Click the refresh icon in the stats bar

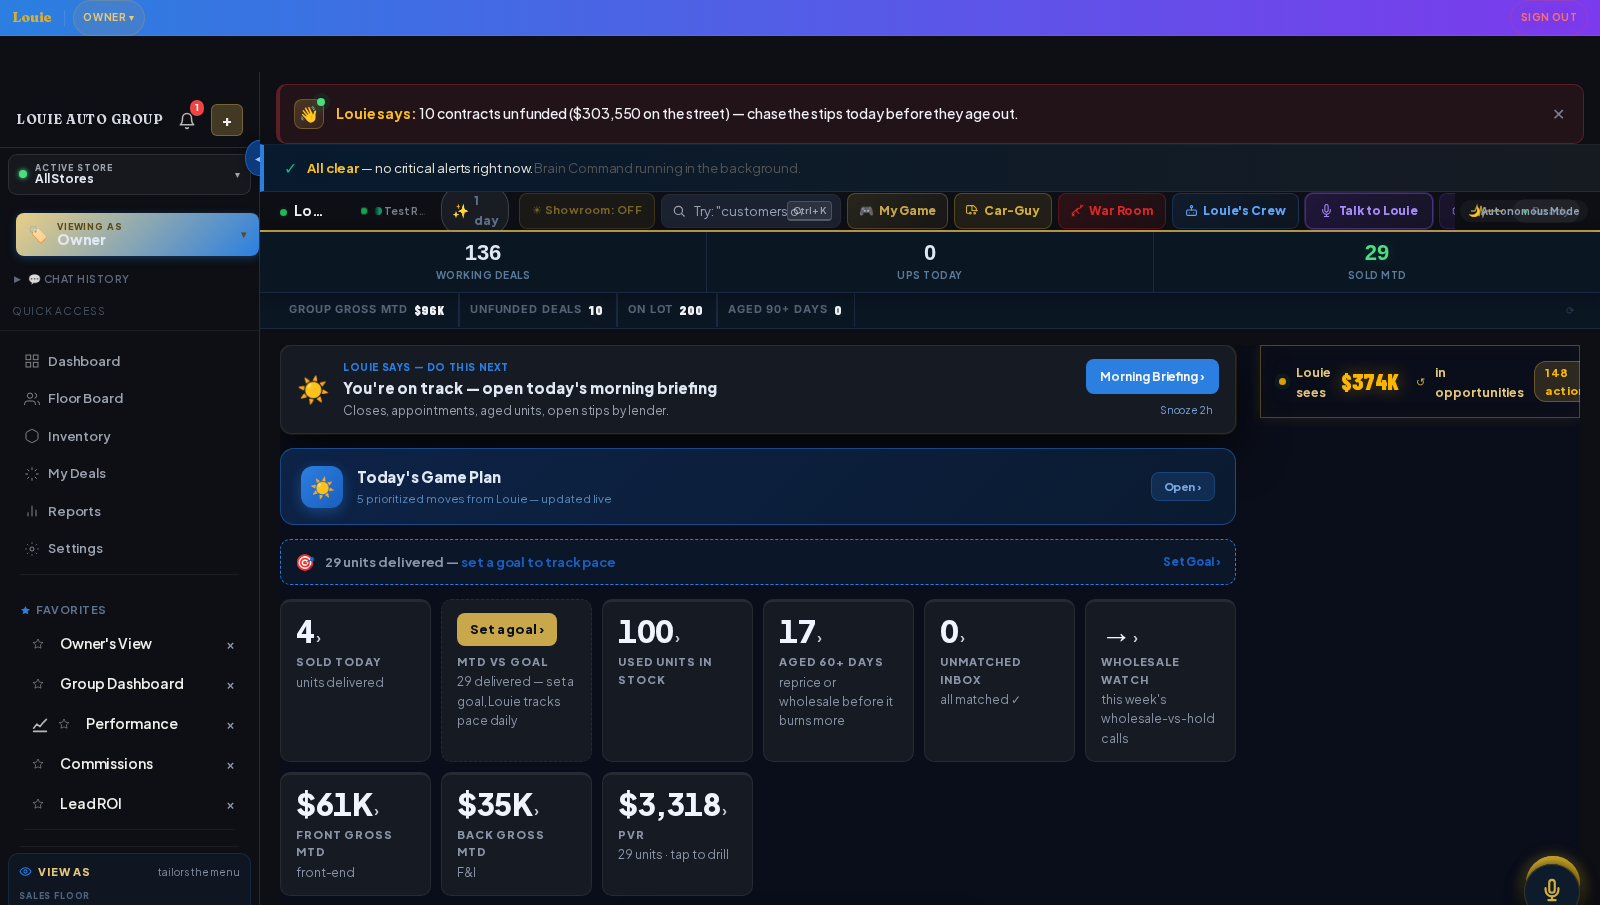click(x=1570, y=311)
